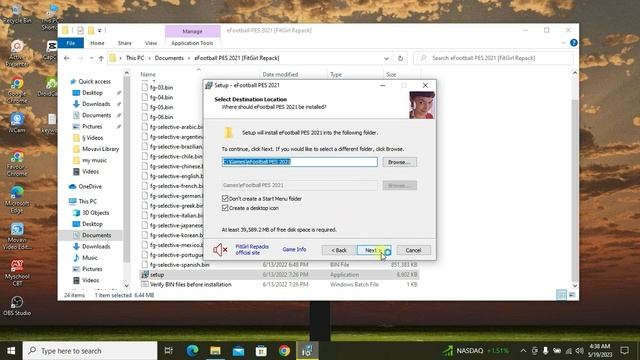Open NASDAQ stock widget on taskbar
The height and width of the screenshot is (360, 640).
[476, 351]
